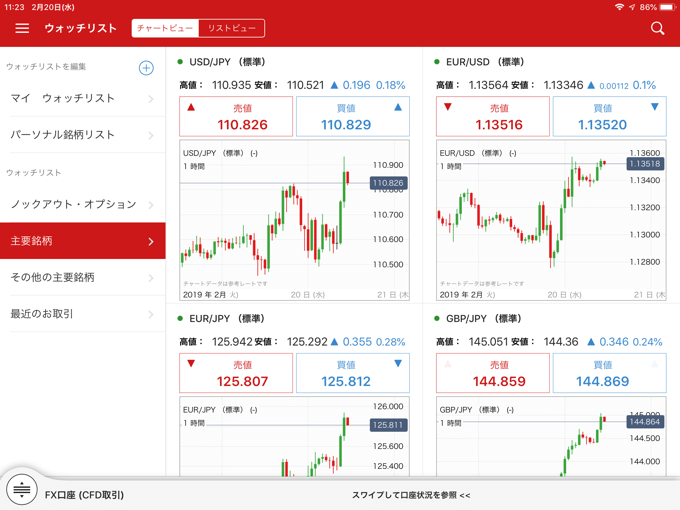Open マイ ウォッチリスト

[83, 98]
